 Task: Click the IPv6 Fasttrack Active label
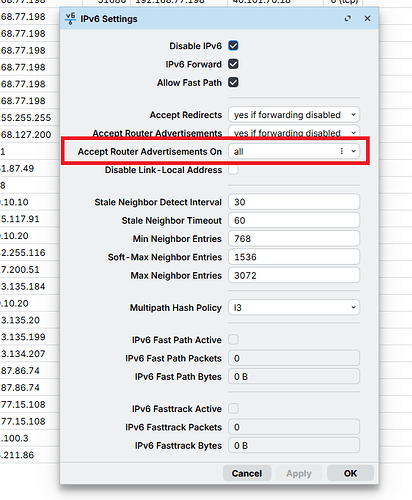(x=177, y=409)
